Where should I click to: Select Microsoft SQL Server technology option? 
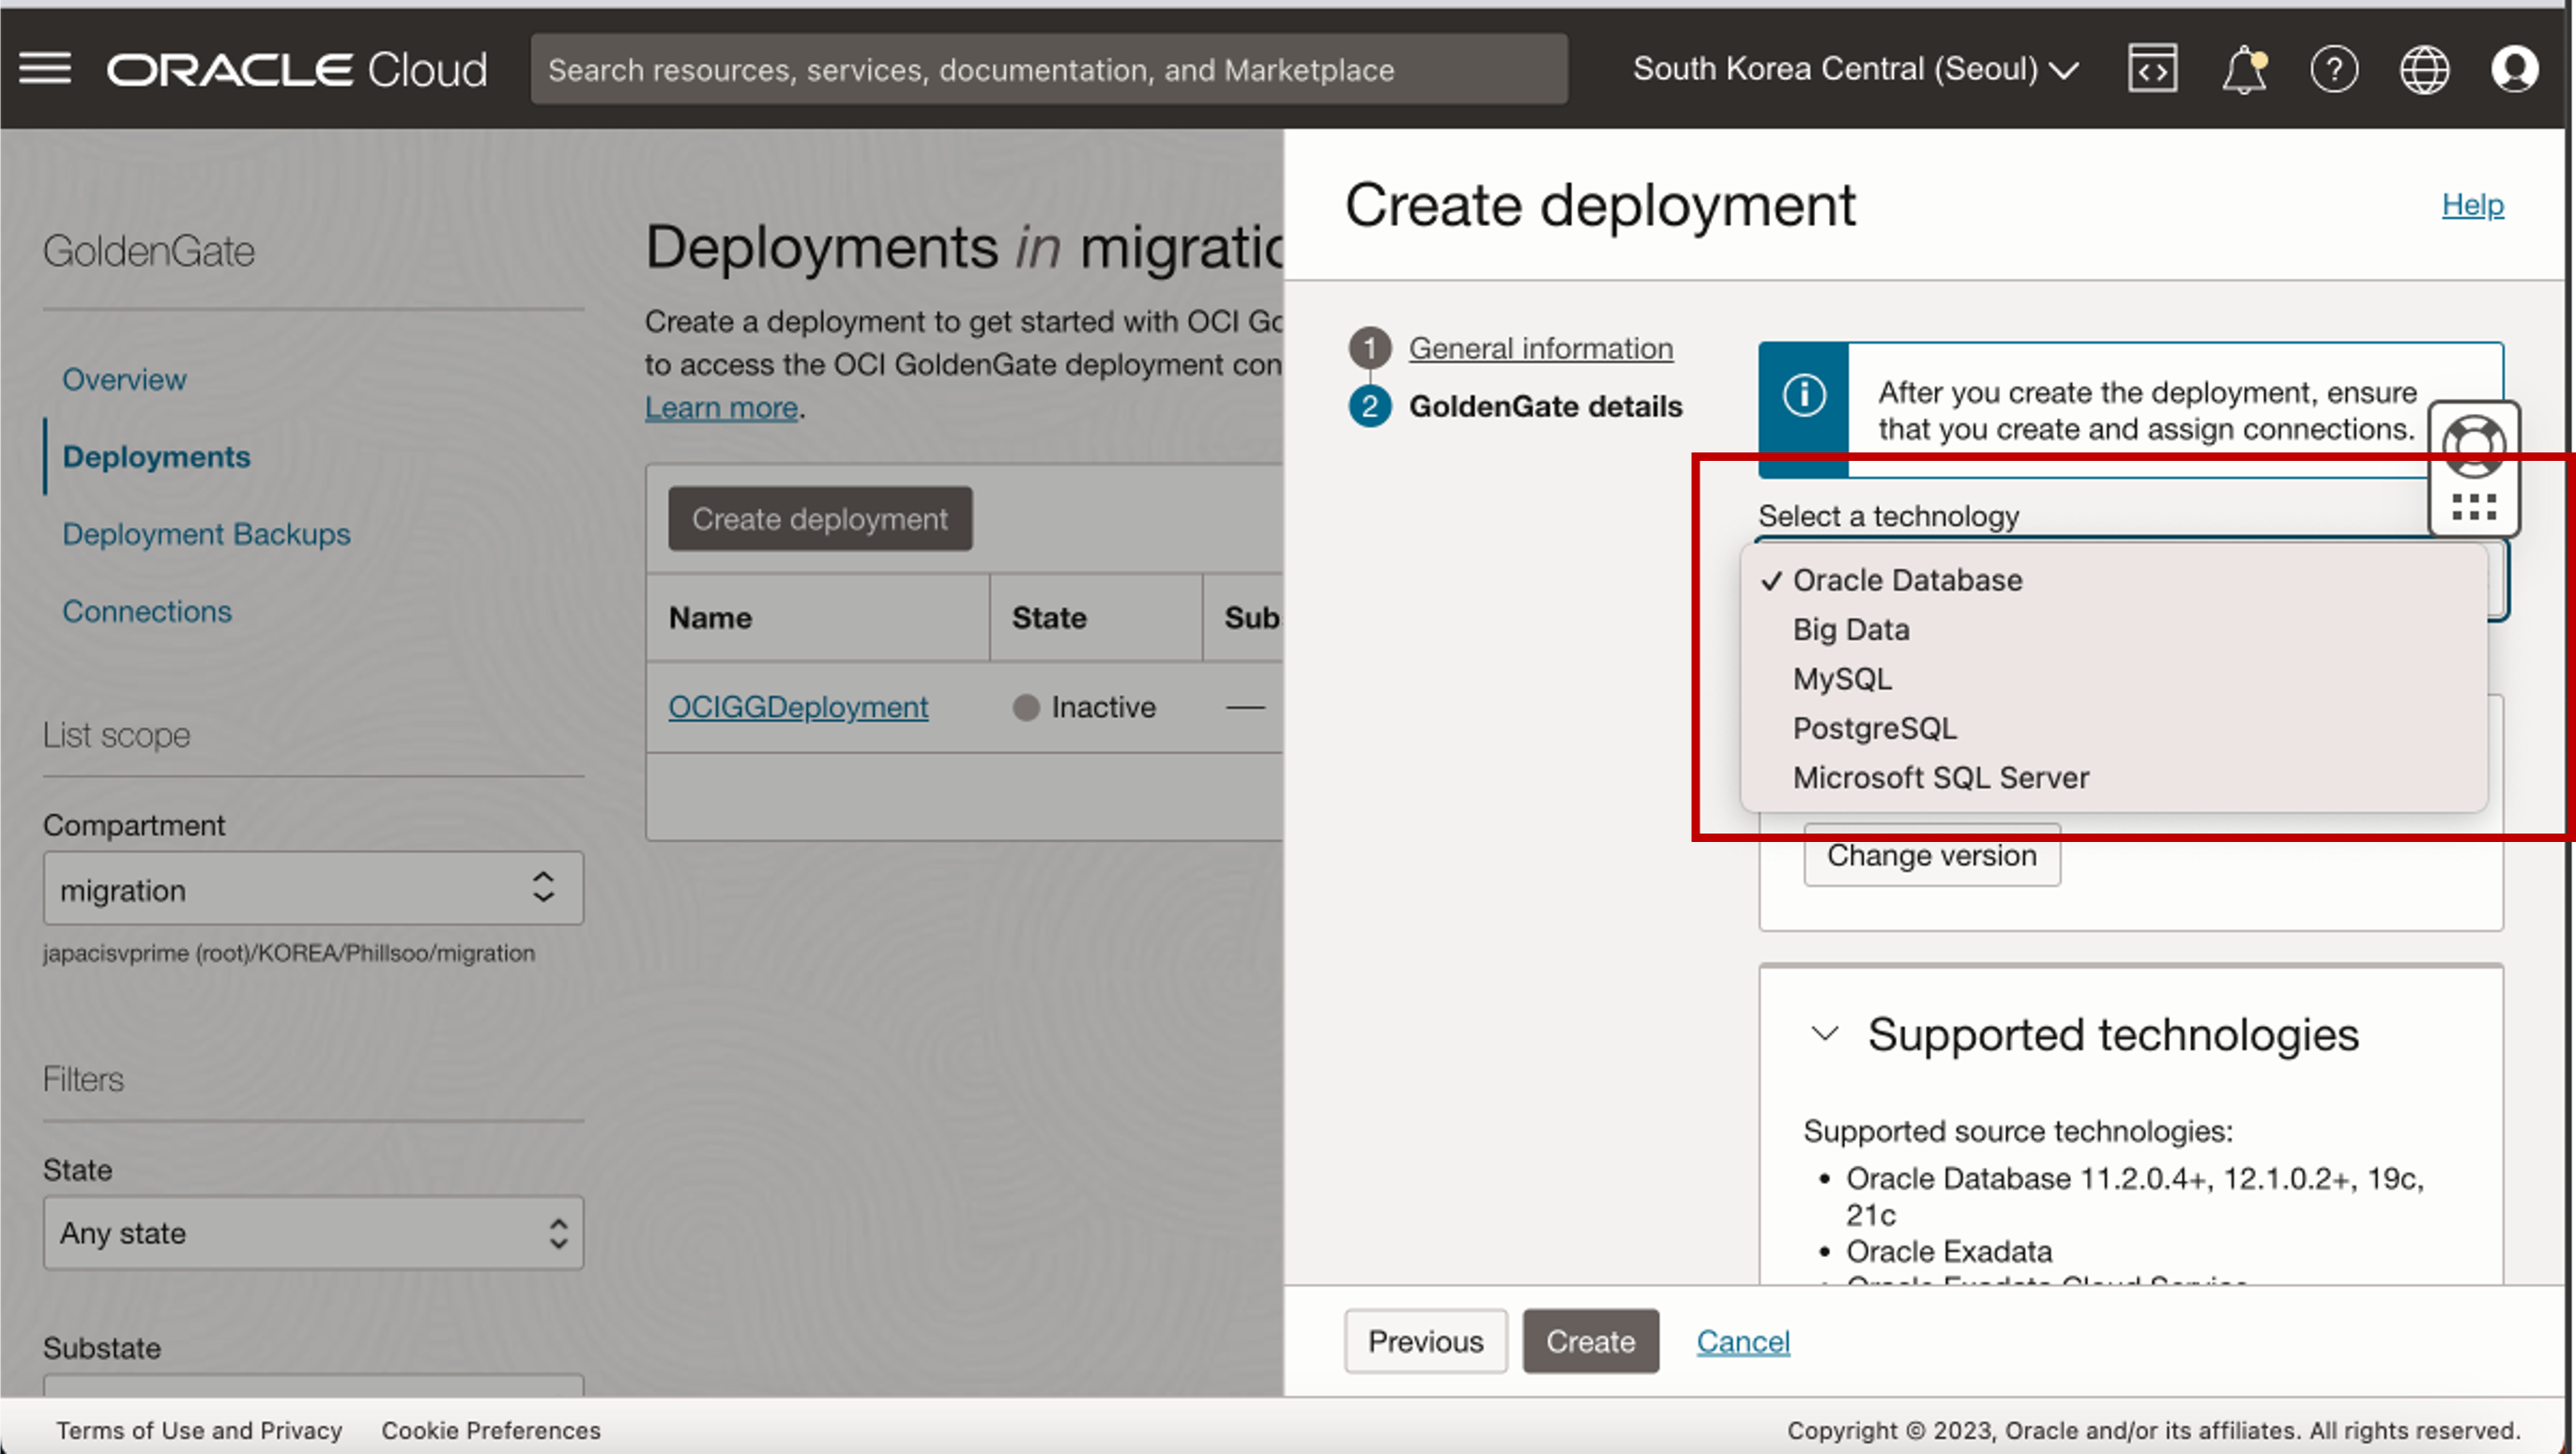pyautogui.click(x=2113, y=777)
